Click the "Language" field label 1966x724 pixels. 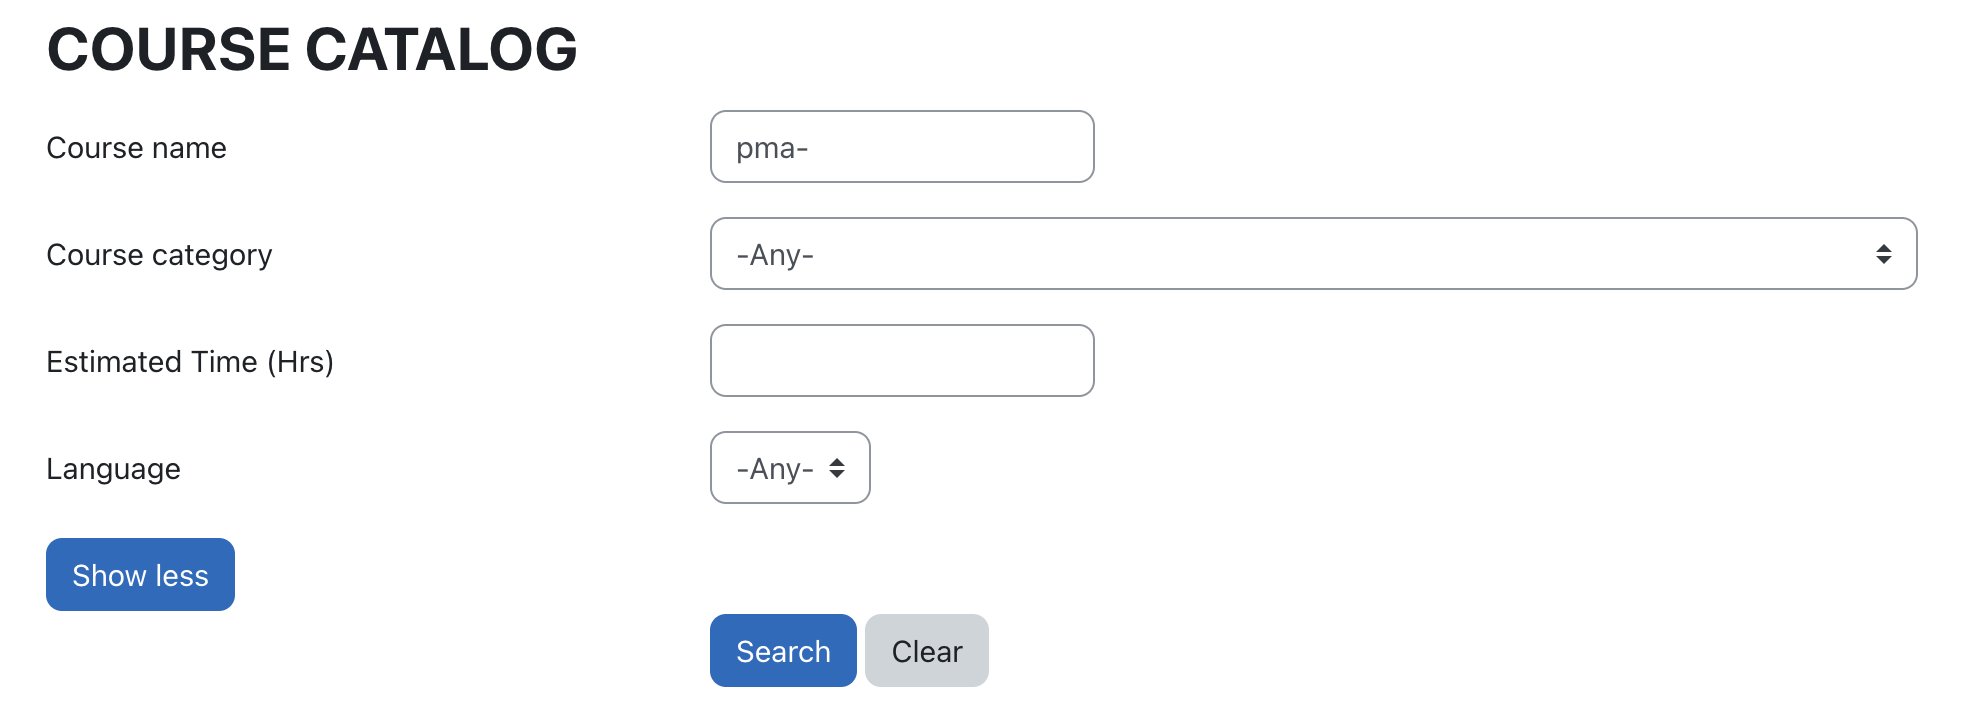tap(113, 469)
